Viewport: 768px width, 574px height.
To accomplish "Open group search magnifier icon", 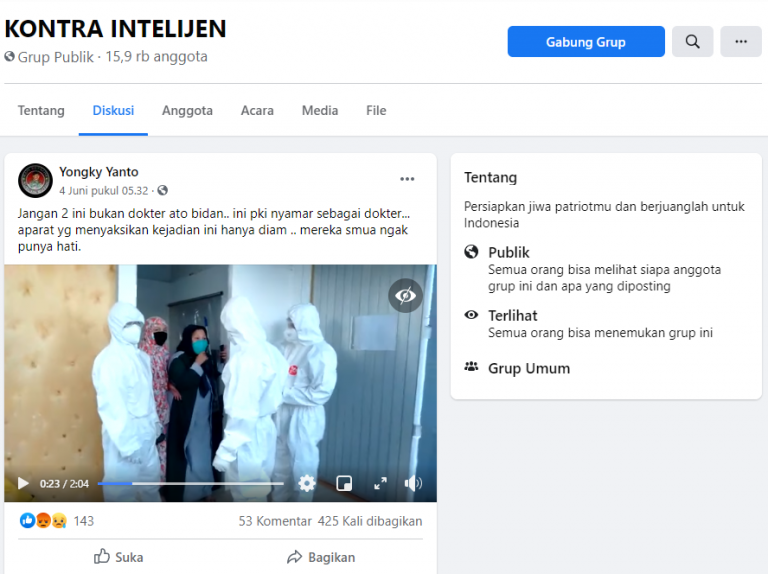I will click(692, 42).
